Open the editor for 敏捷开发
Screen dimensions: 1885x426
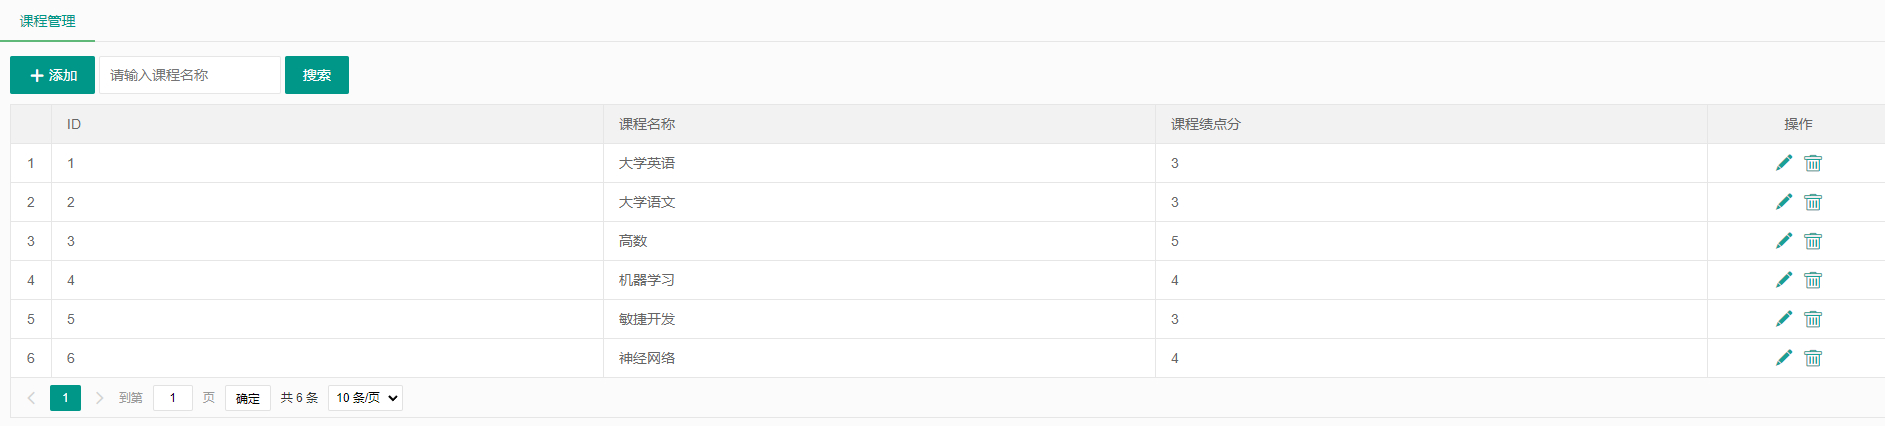pos(1783,319)
